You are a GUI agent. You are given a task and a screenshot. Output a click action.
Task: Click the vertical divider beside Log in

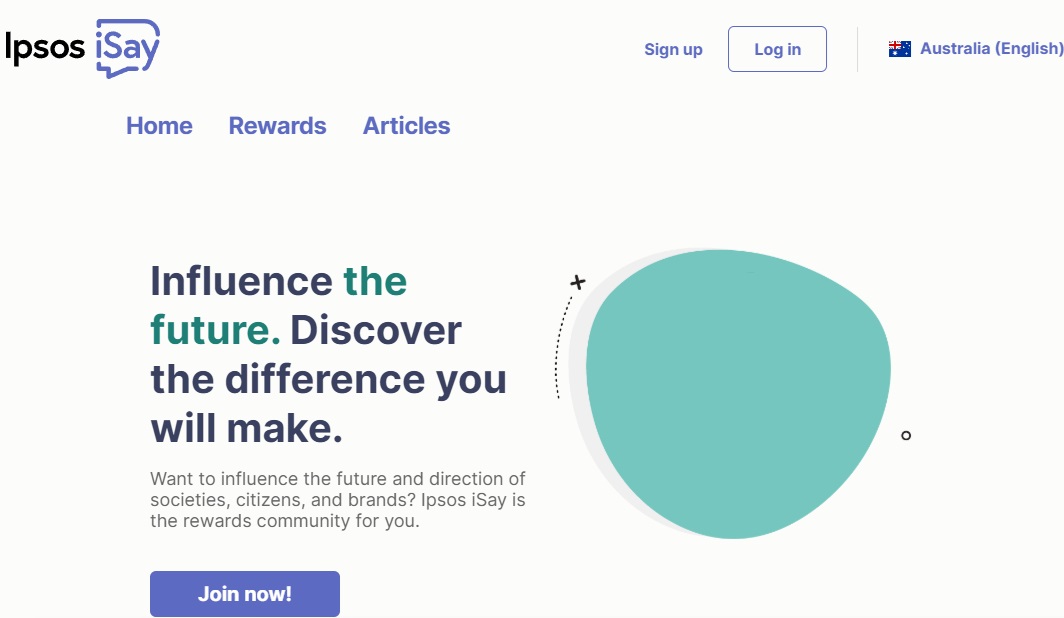click(857, 49)
